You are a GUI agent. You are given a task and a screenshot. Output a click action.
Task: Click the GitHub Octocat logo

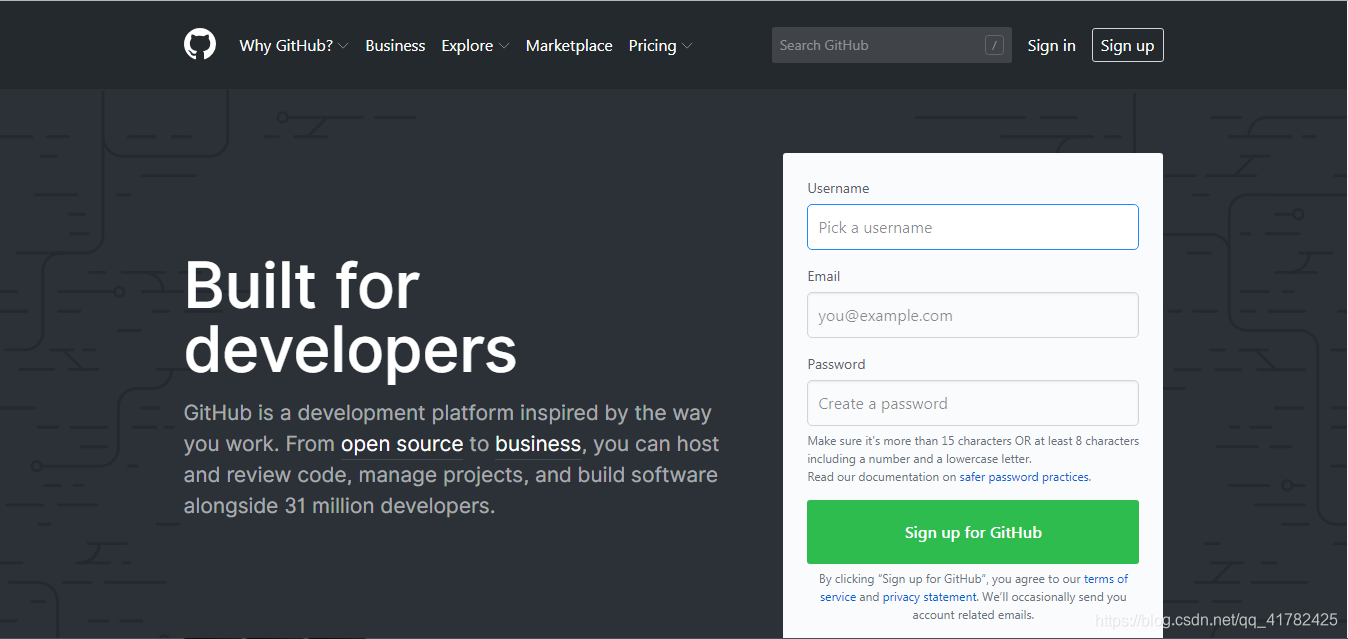[x=200, y=45]
